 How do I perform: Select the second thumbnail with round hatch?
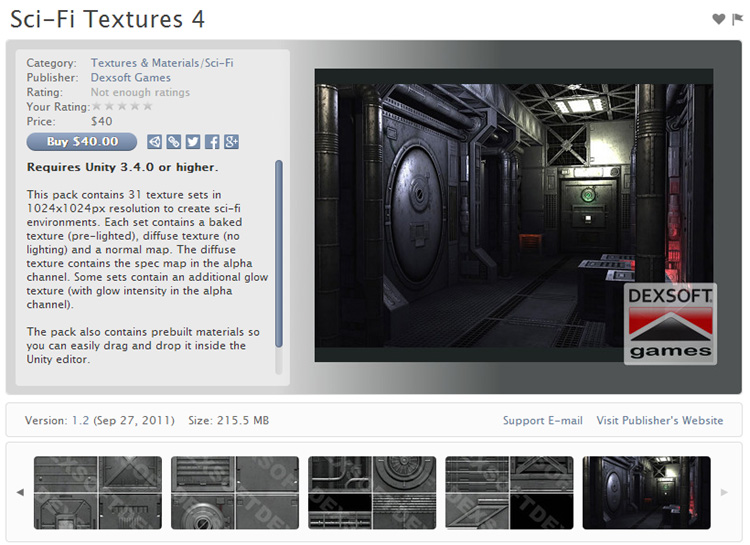coord(235,493)
